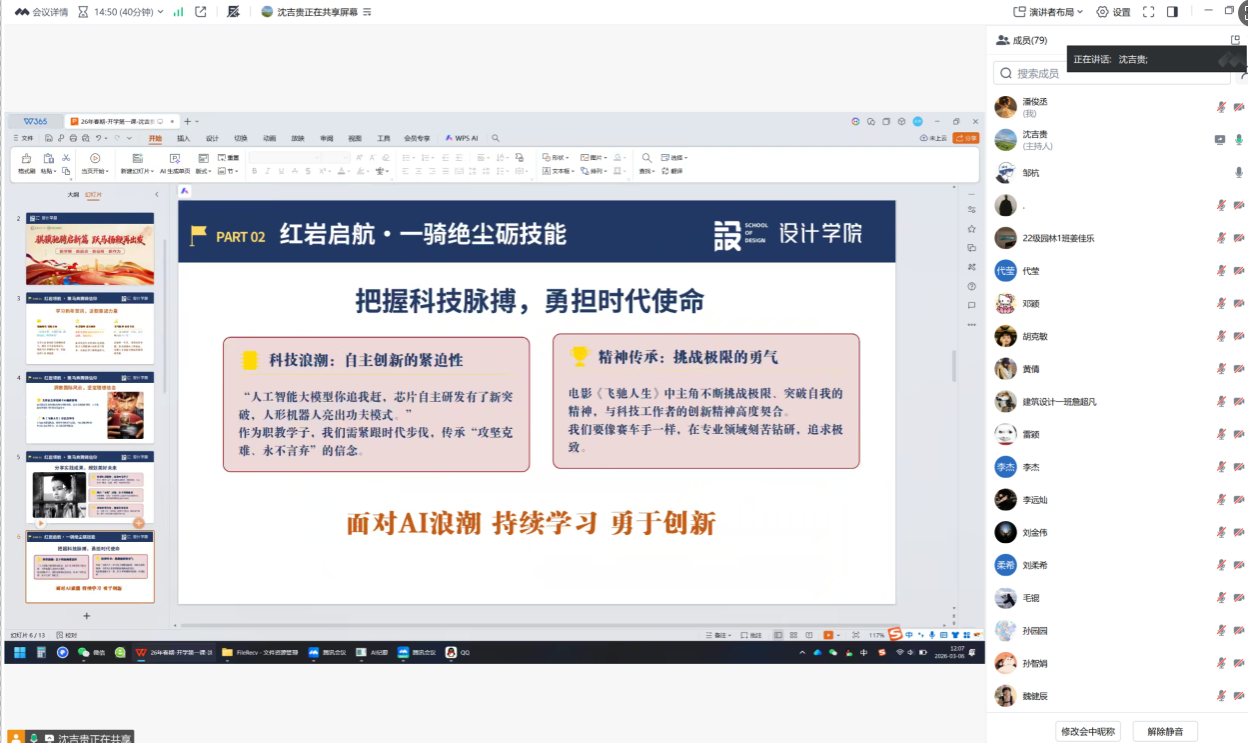Select slide 4 thumbnail in panel

click(x=90, y=410)
